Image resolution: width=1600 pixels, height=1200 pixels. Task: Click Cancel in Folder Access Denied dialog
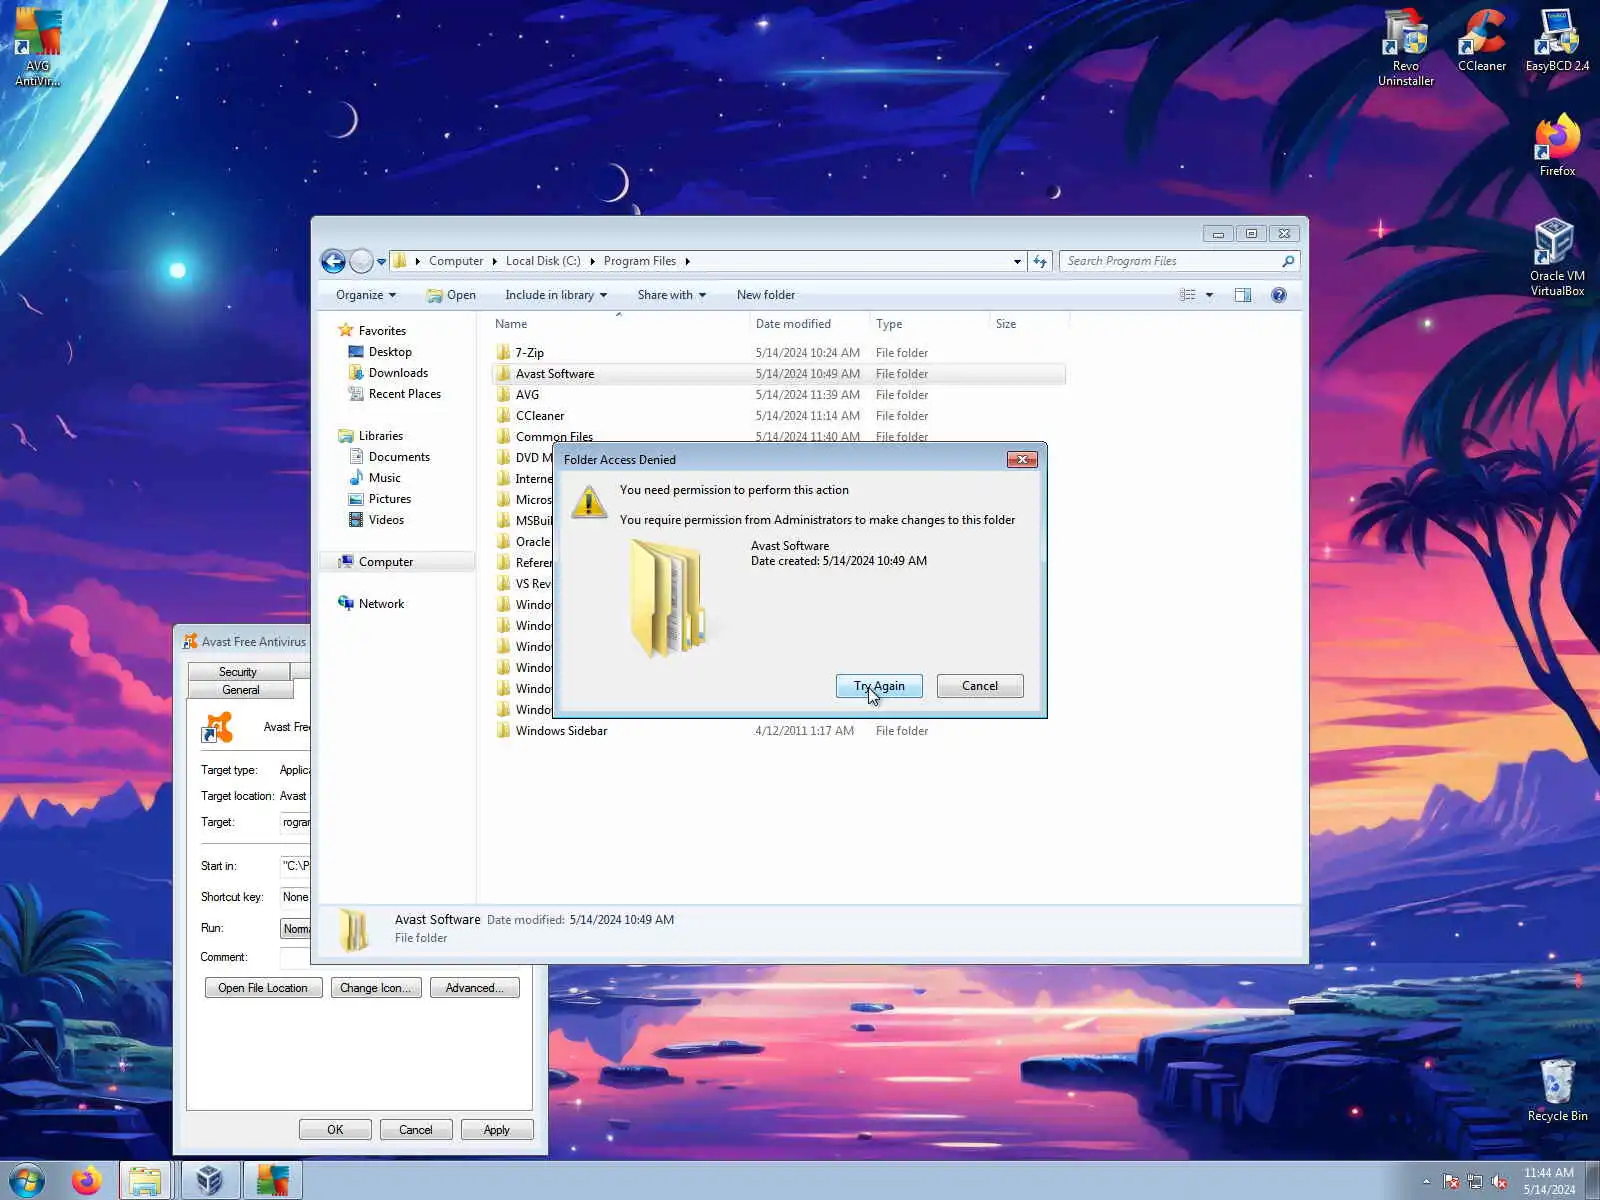pyautogui.click(x=980, y=686)
